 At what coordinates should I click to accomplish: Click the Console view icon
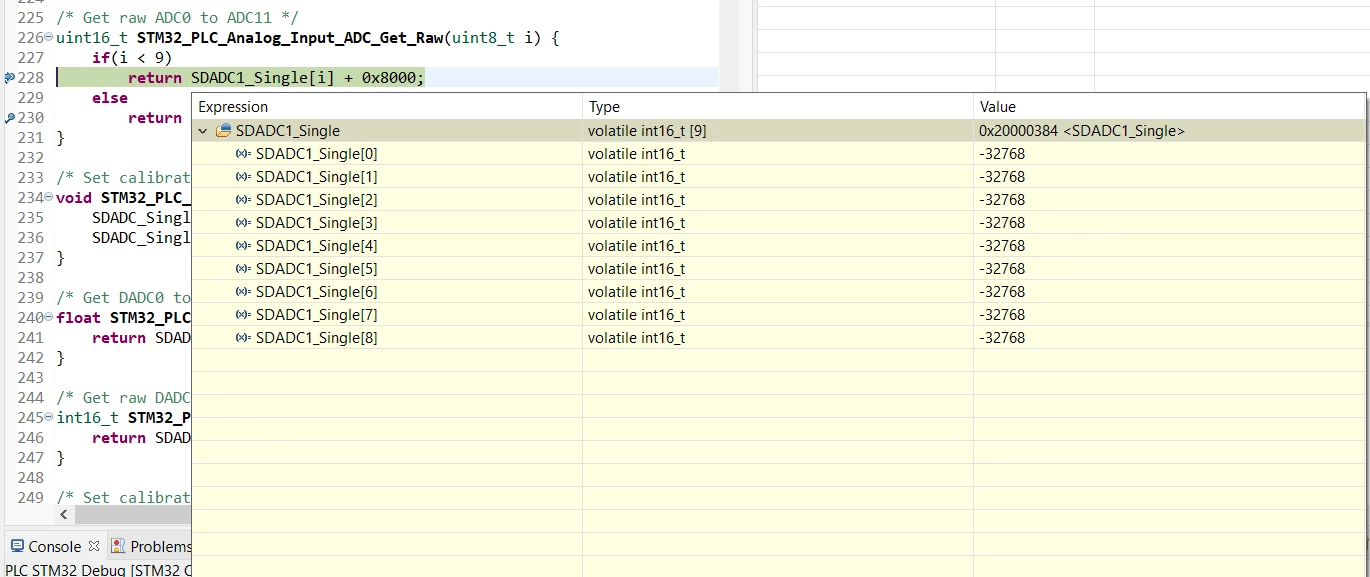(17, 546)
